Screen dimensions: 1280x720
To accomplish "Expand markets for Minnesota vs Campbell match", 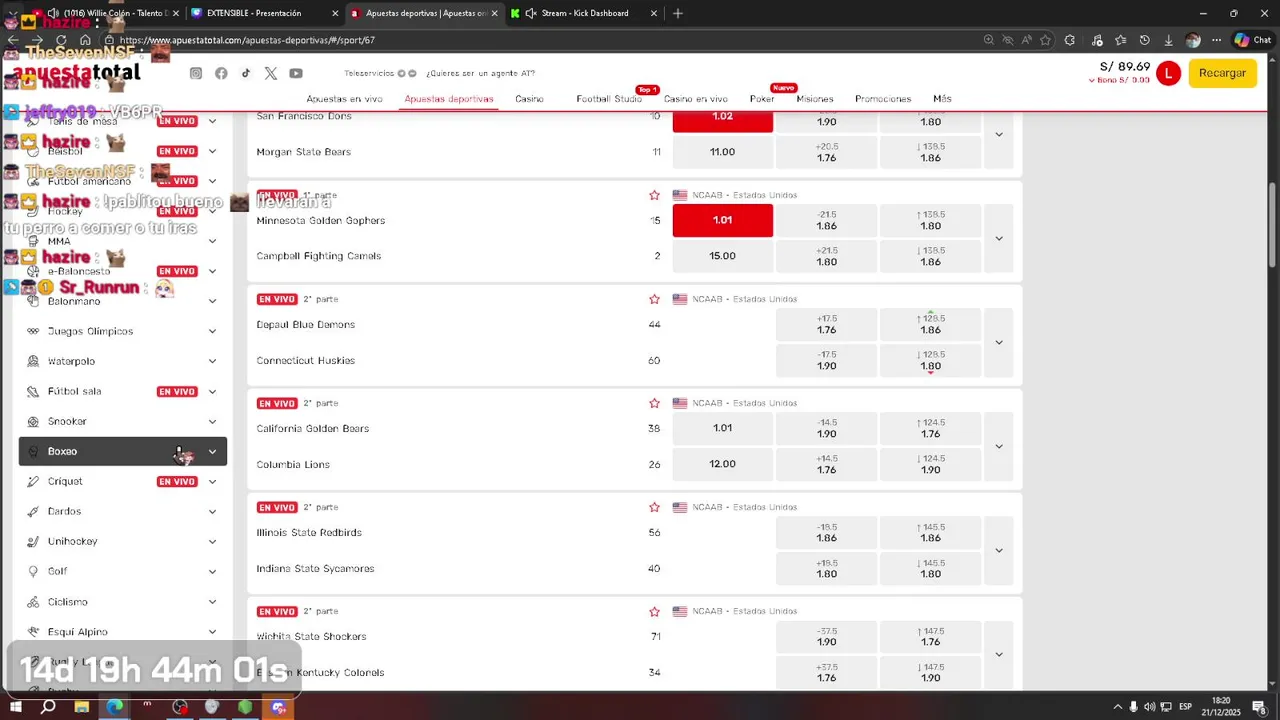I will pos(999,238).
